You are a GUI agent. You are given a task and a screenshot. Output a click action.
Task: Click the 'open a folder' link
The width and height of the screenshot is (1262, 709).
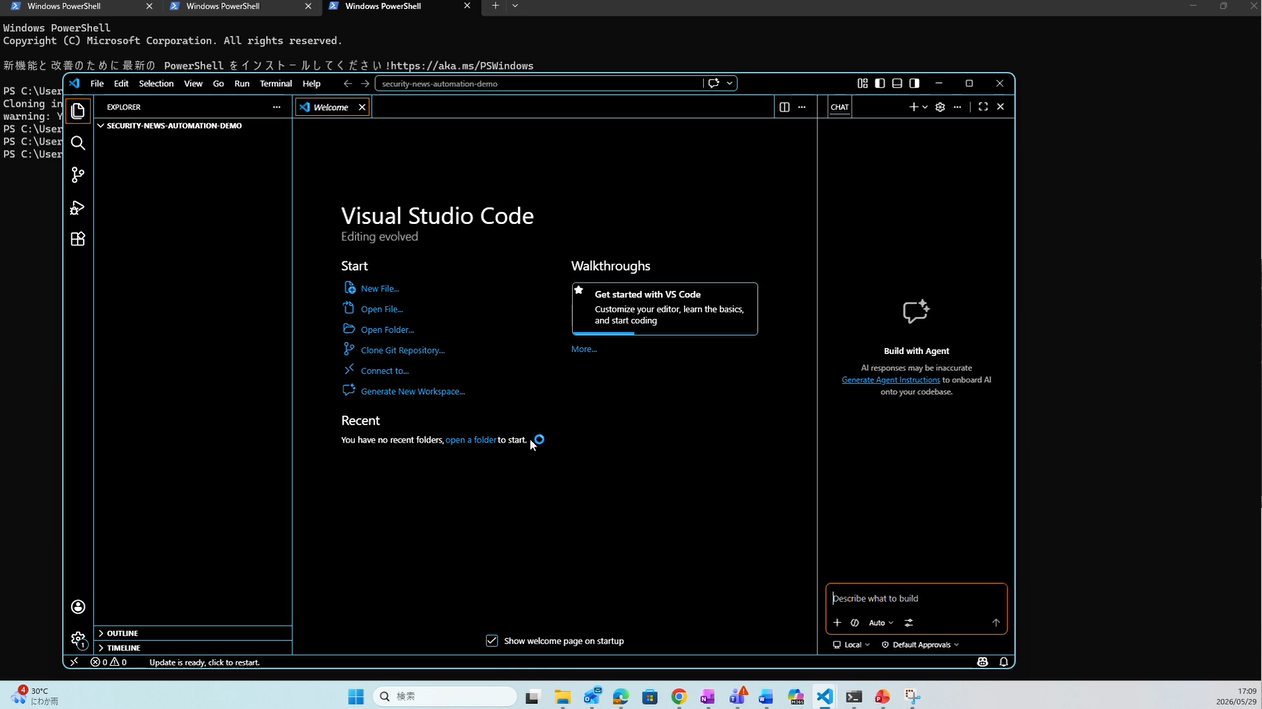point(471,440)
